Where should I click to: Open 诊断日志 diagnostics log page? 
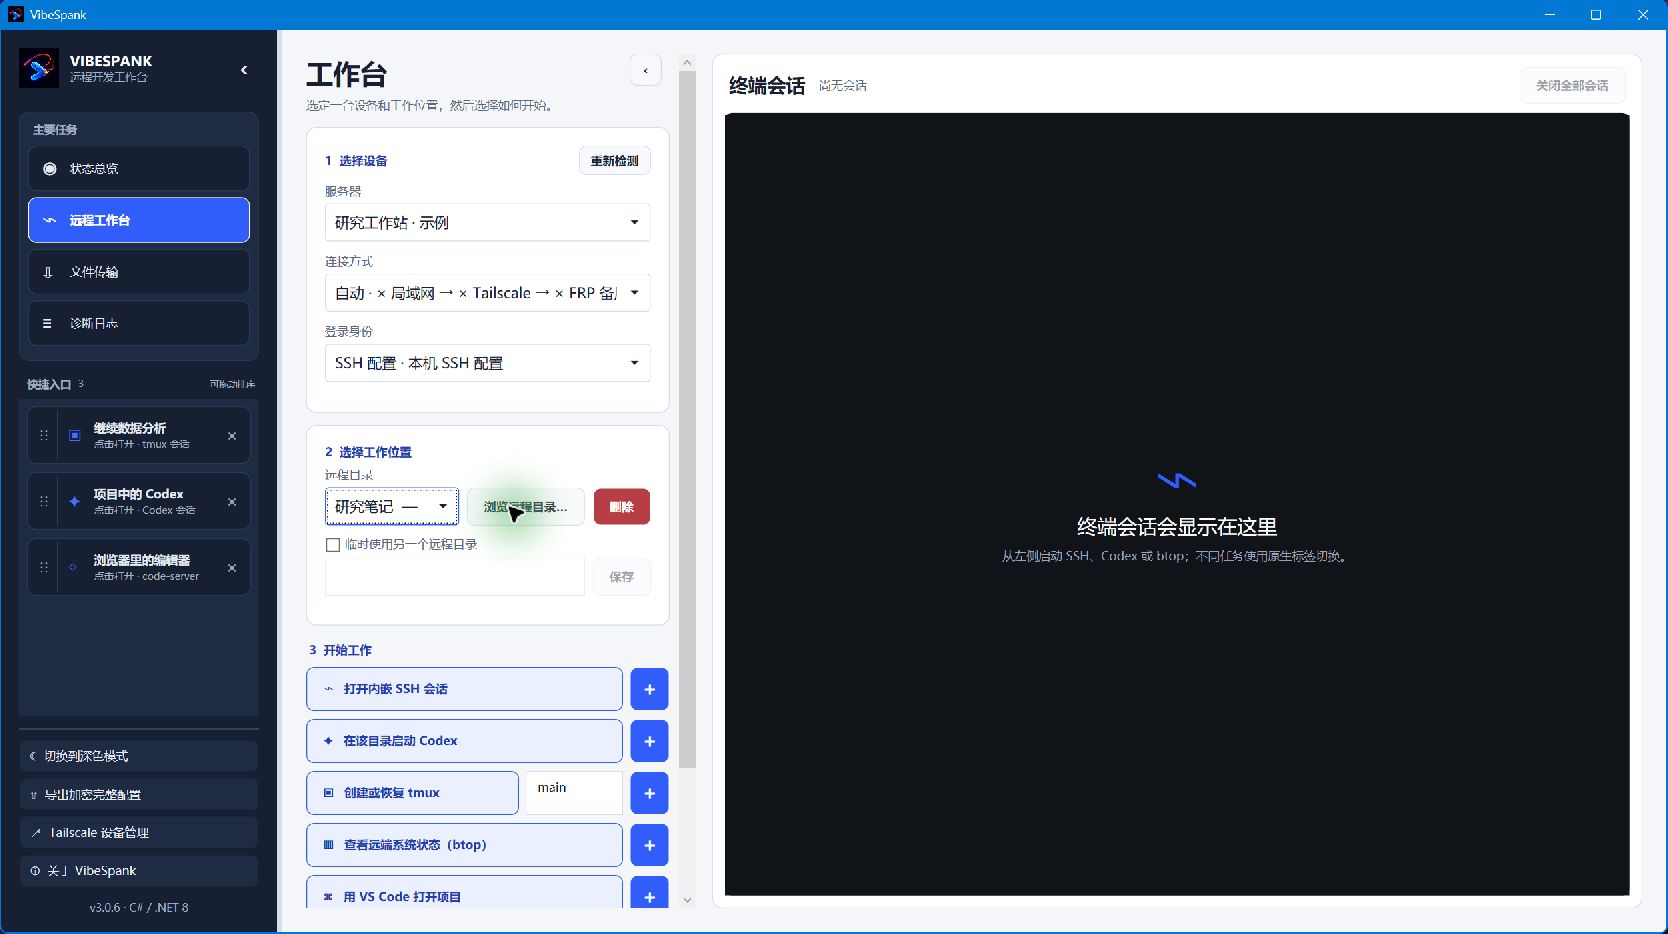pyautogui.click(x=139, y=324)
